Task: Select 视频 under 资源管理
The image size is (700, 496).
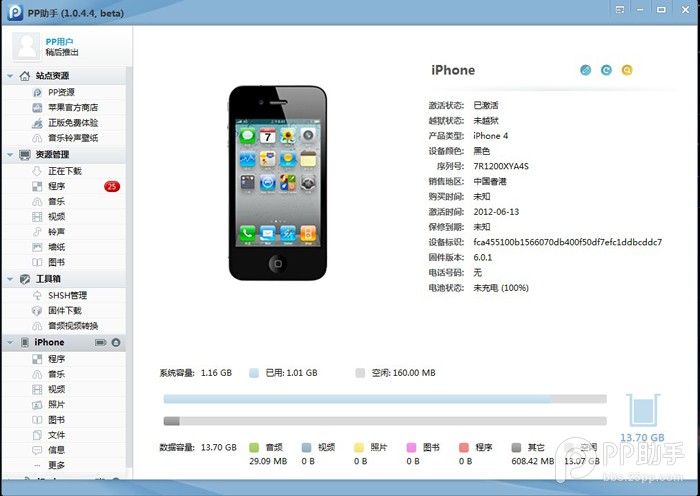Action: (x=63, y=217)
